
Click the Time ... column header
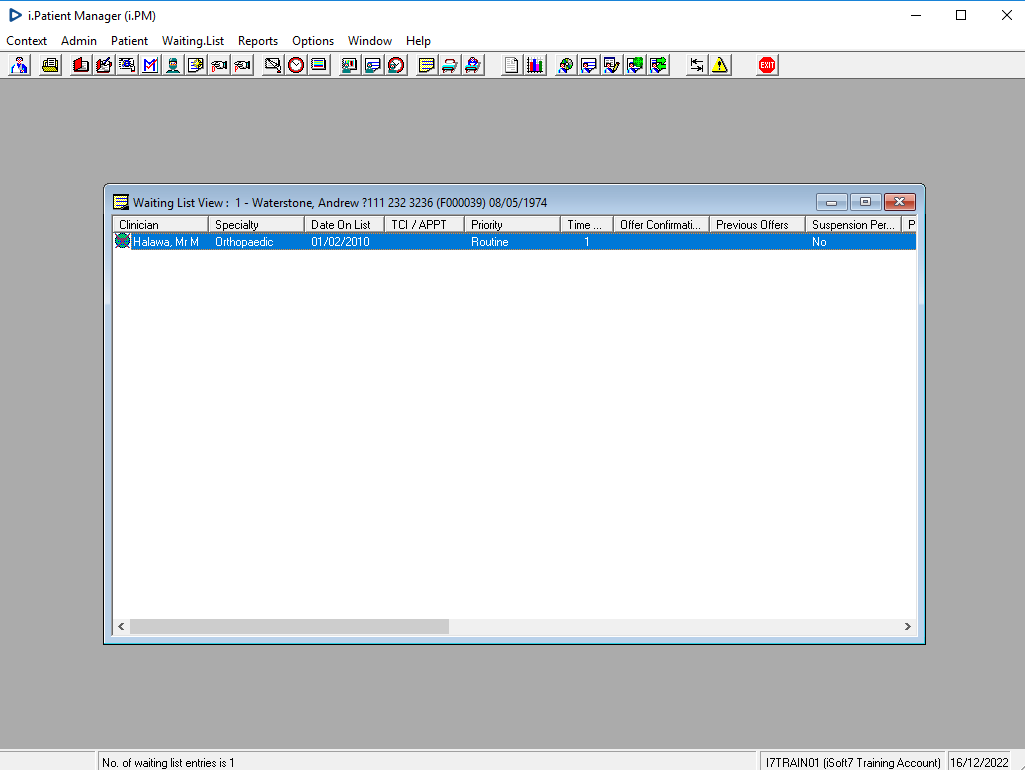pyautogui.click(x=587, y=225)
